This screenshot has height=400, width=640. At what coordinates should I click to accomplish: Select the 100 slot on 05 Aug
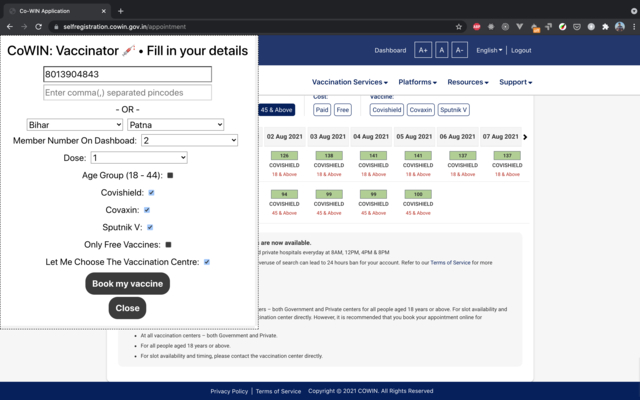point(418,194)
